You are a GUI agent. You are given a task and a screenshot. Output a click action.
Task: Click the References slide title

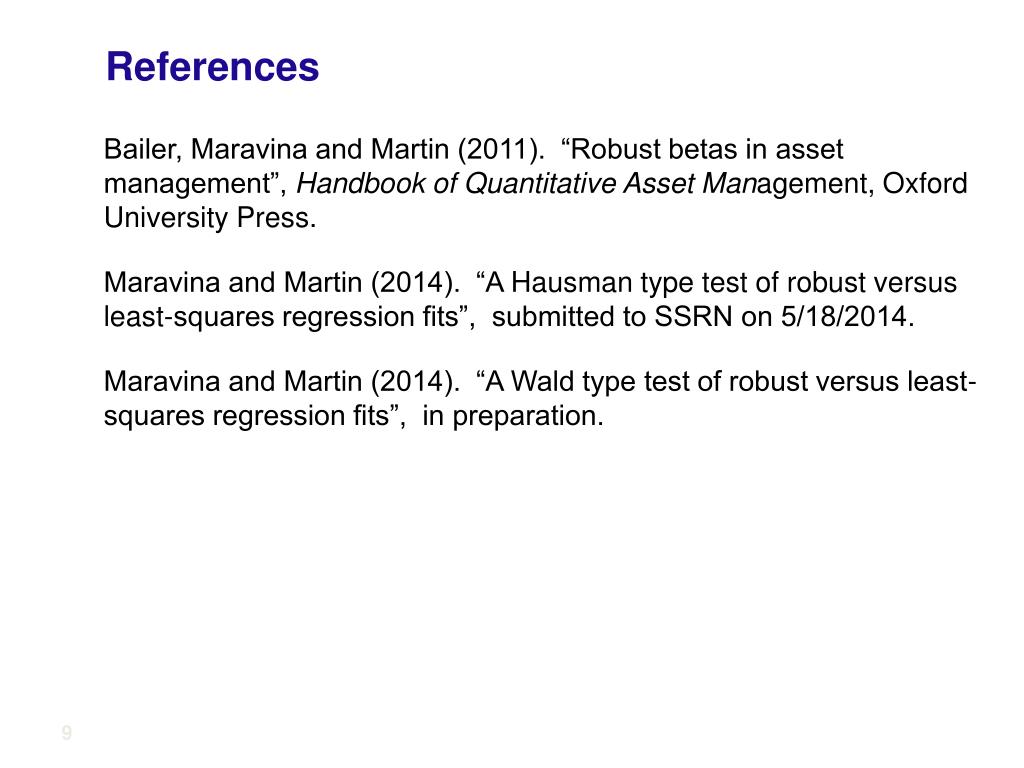click(212, 67)
